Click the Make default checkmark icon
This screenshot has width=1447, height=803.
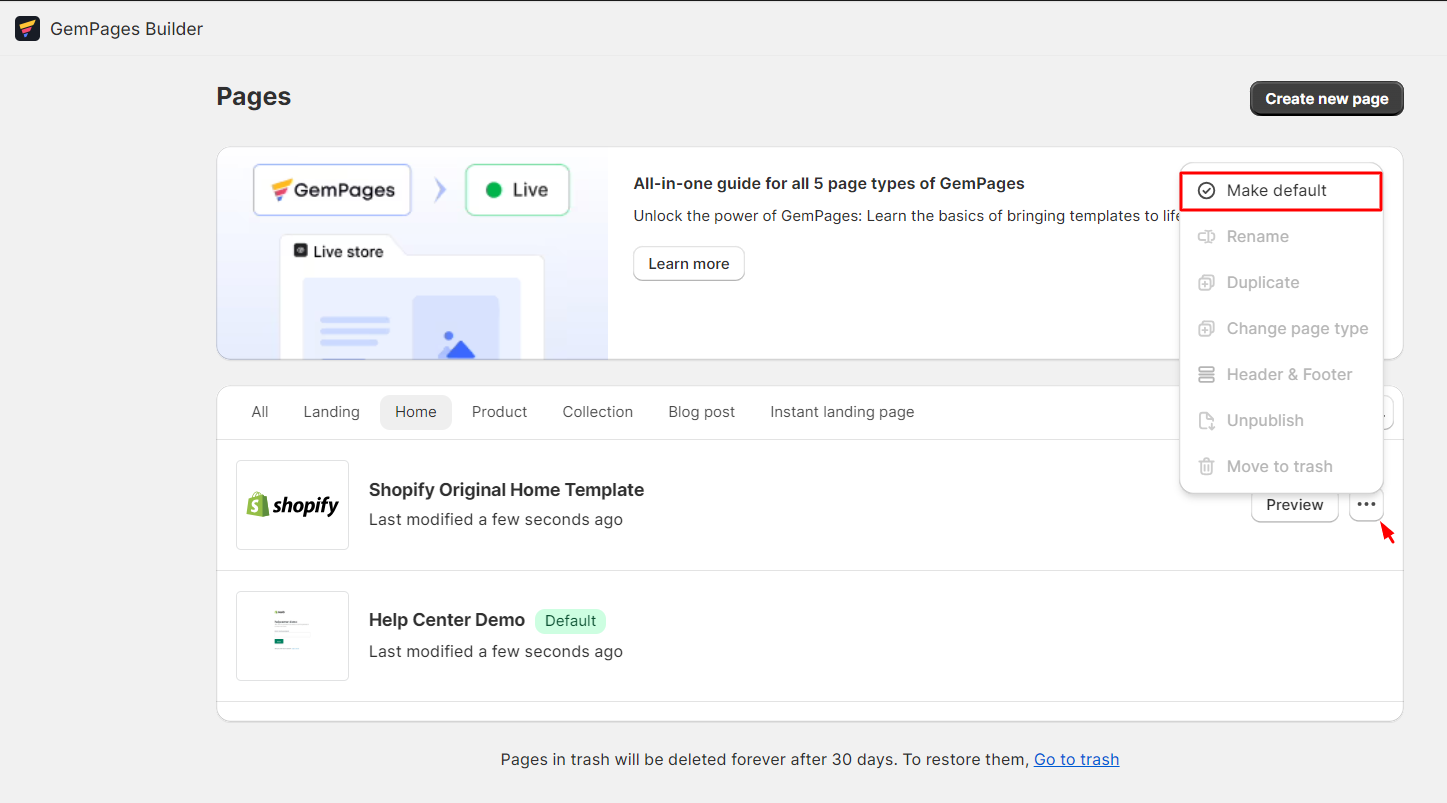[1208, 190]
